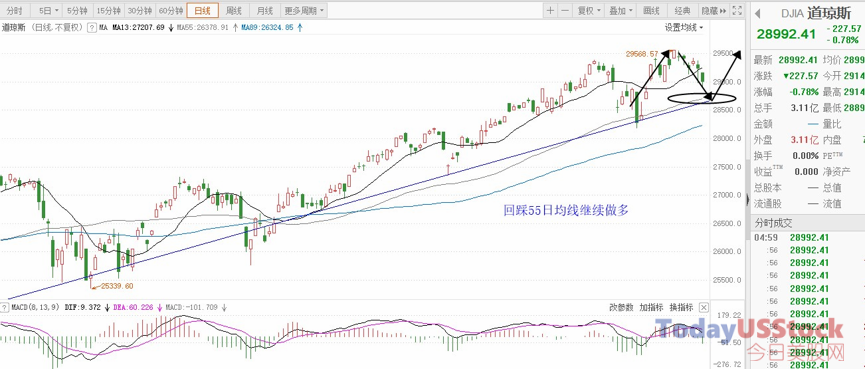Activate the 画线 drawing tool

pos(652,10)
